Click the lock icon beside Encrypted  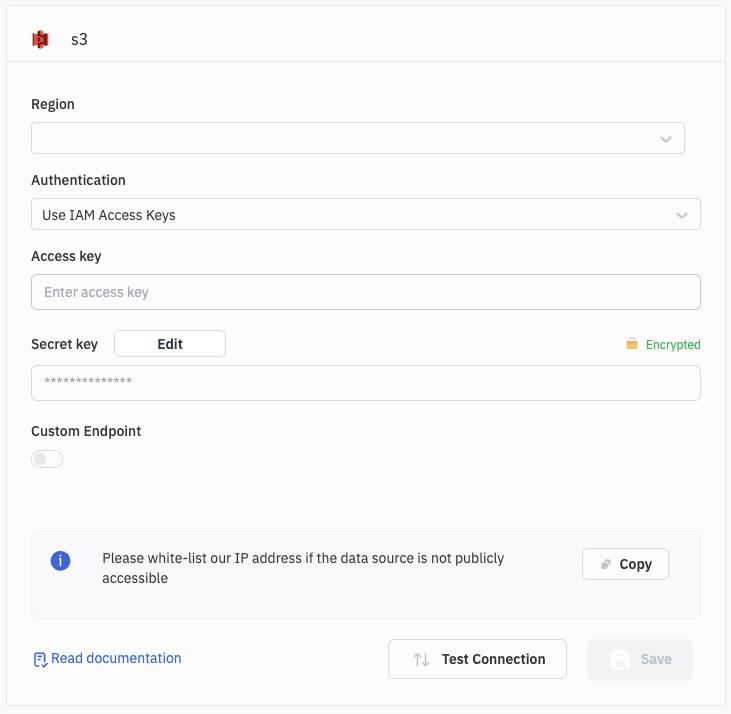click(631, 344)
